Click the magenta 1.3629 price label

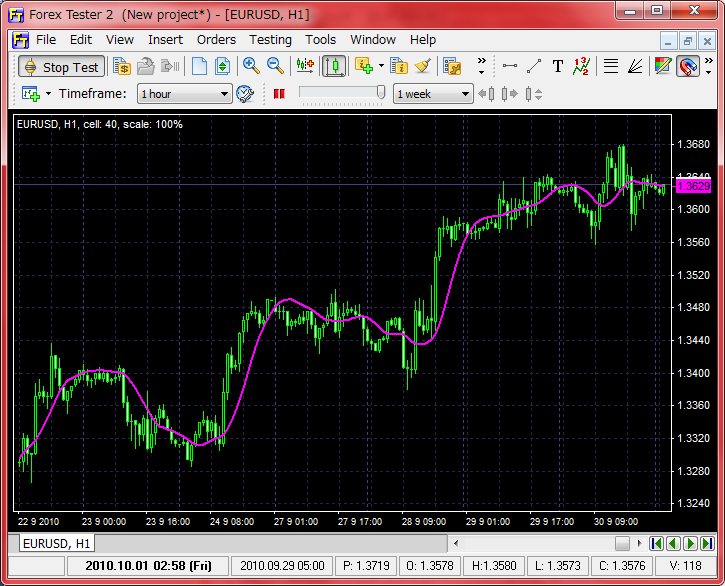pyautogui.click(x=694, y=186)
